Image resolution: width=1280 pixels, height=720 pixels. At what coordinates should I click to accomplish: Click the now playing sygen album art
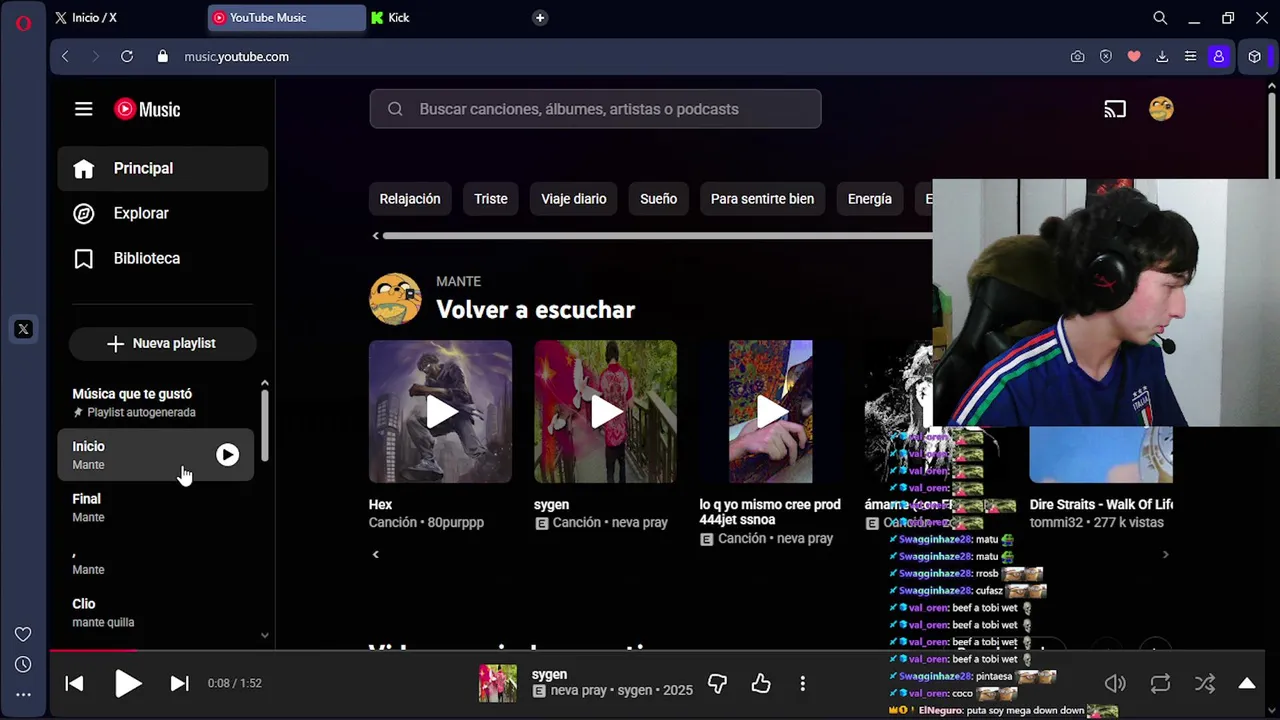[498, 684]
